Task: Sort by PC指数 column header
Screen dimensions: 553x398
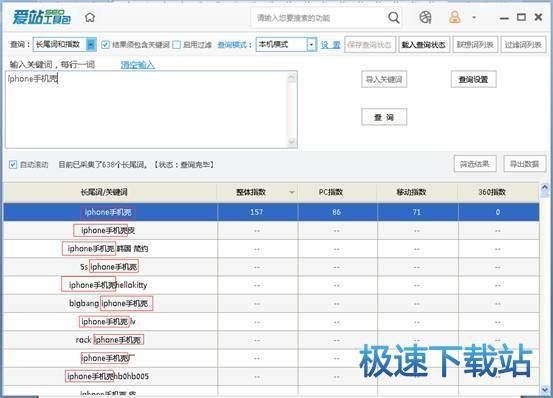Action: (x=337, y=192)
